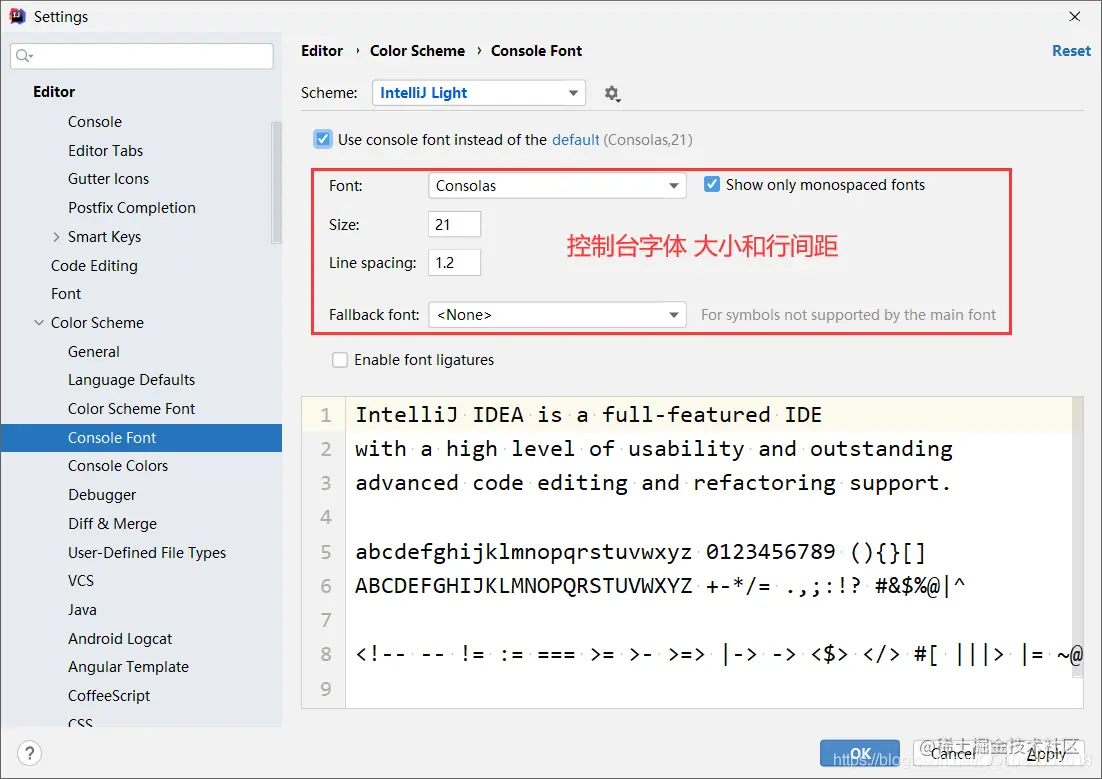
Task: Select VCS color scheme item
Action: pyautogui.click(x=81, y=581)
